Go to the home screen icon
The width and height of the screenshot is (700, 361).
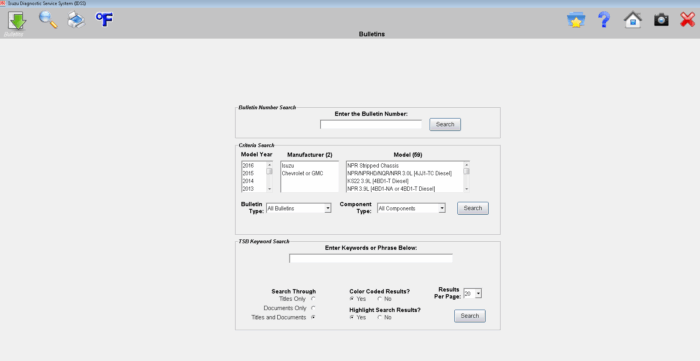[633, 20]
